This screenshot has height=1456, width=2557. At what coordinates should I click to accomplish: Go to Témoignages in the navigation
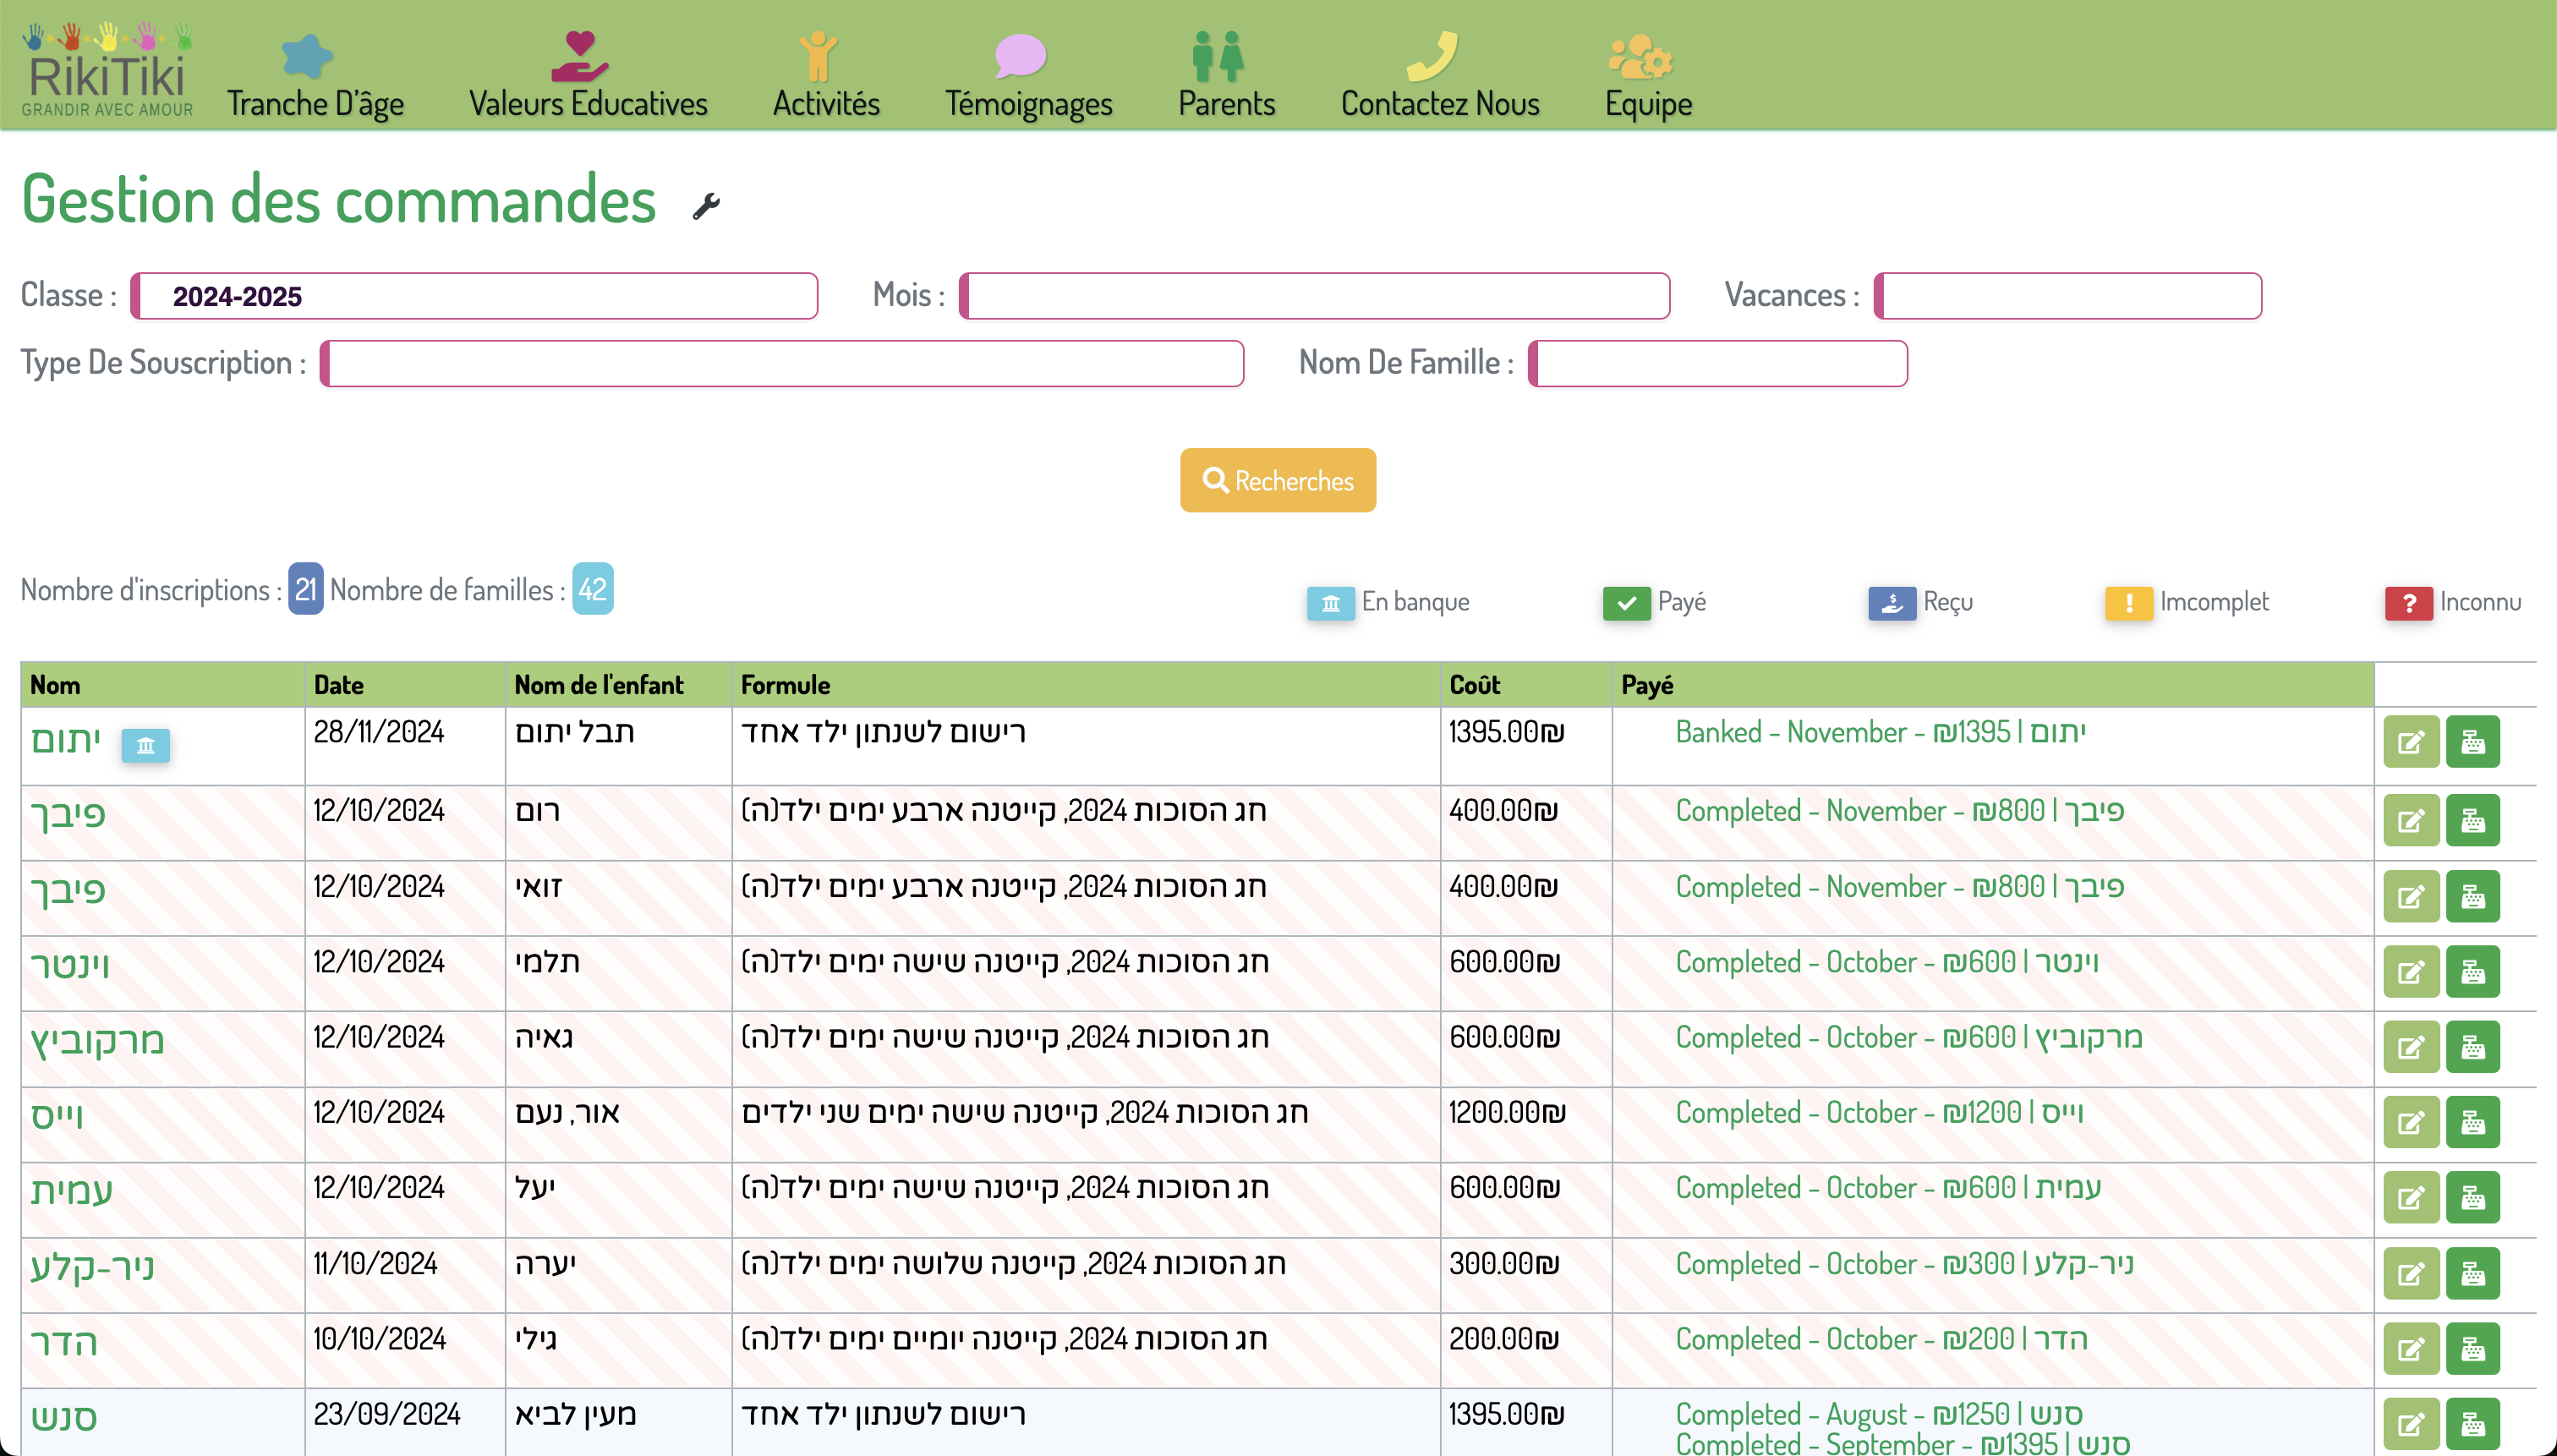(x=1028, y=75)
